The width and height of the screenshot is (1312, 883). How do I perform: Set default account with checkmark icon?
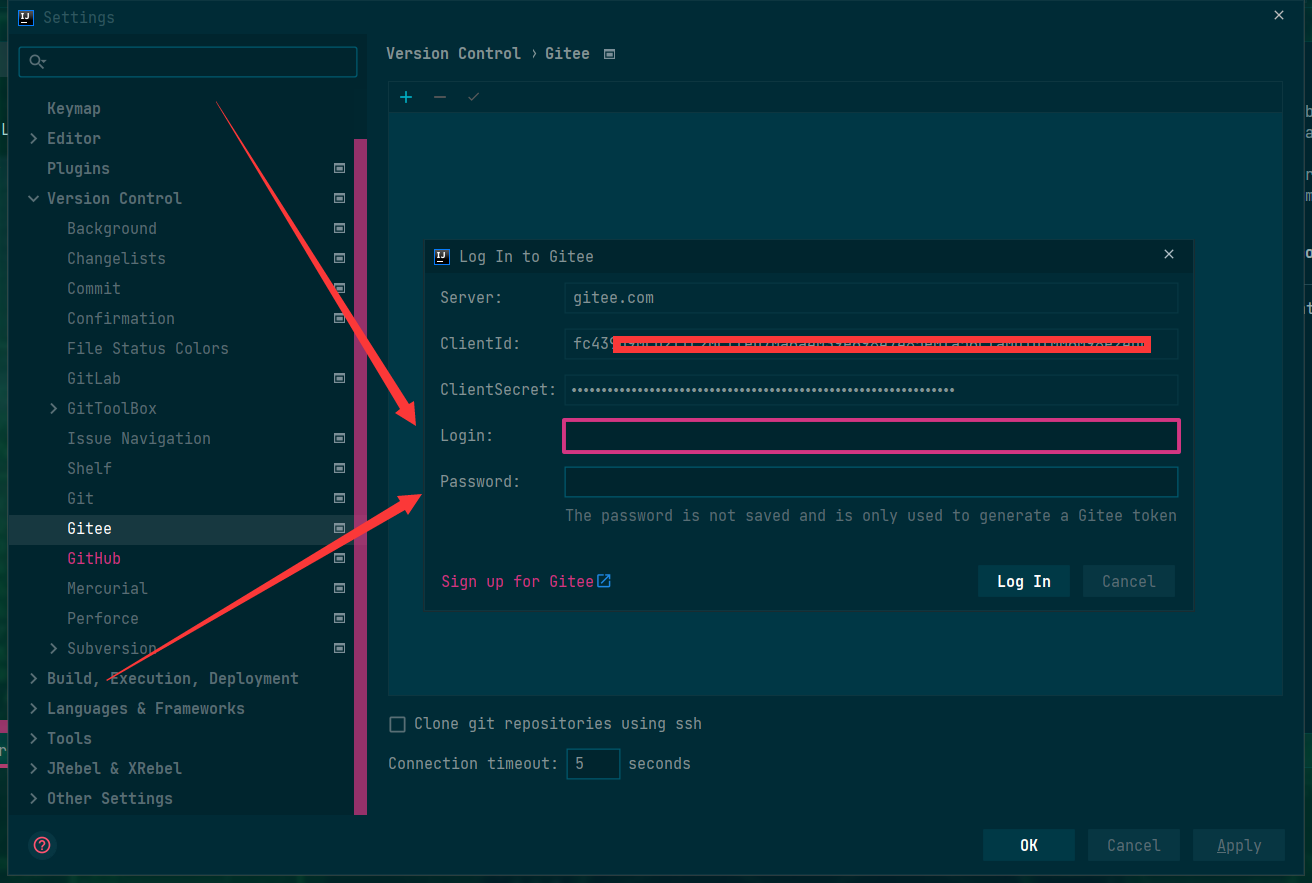[x=474, y=97]
